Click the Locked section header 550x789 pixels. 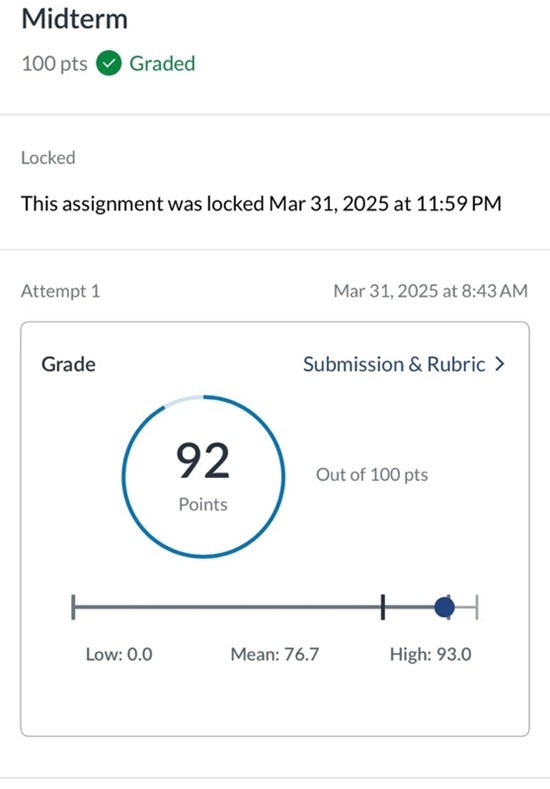tap(48, 158)
